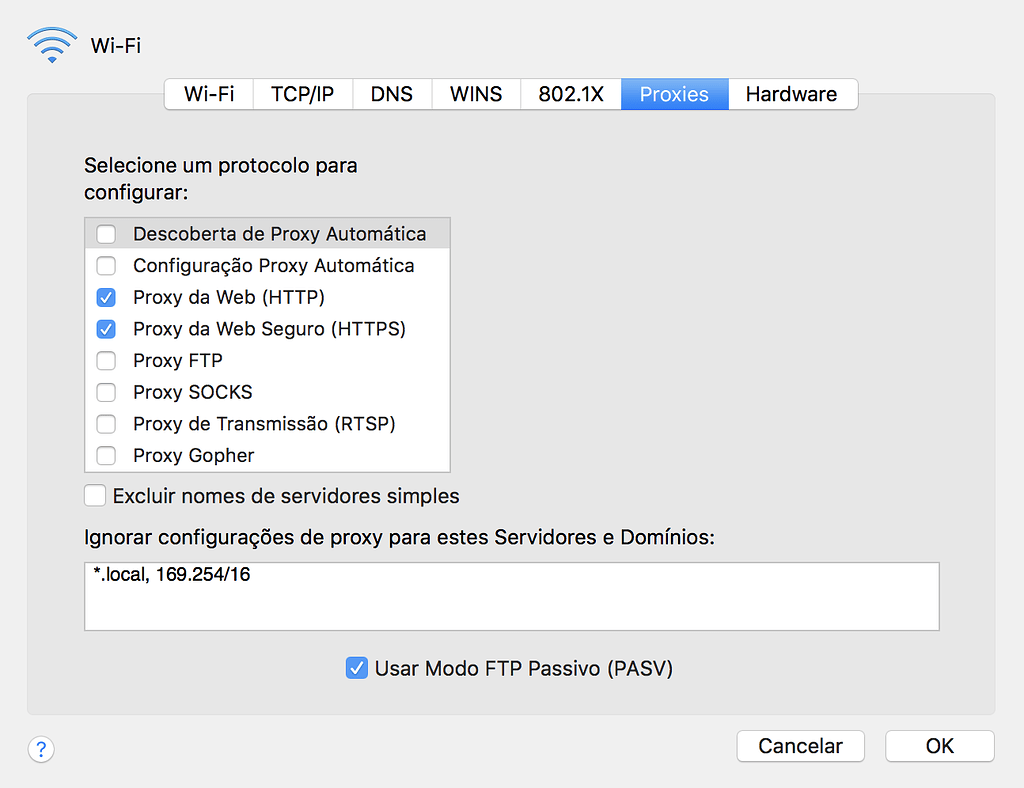Go to the Hardware tab
Screen dimensions: 1024x788
[x=792, y=94]
